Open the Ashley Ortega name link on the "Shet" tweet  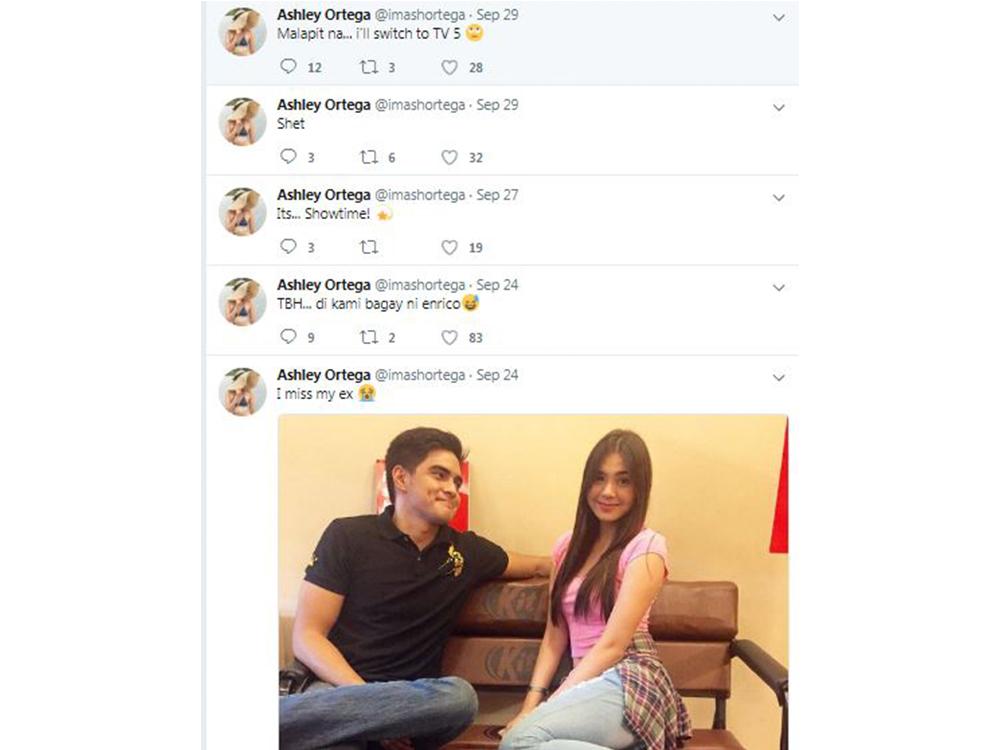click(323, 105)
